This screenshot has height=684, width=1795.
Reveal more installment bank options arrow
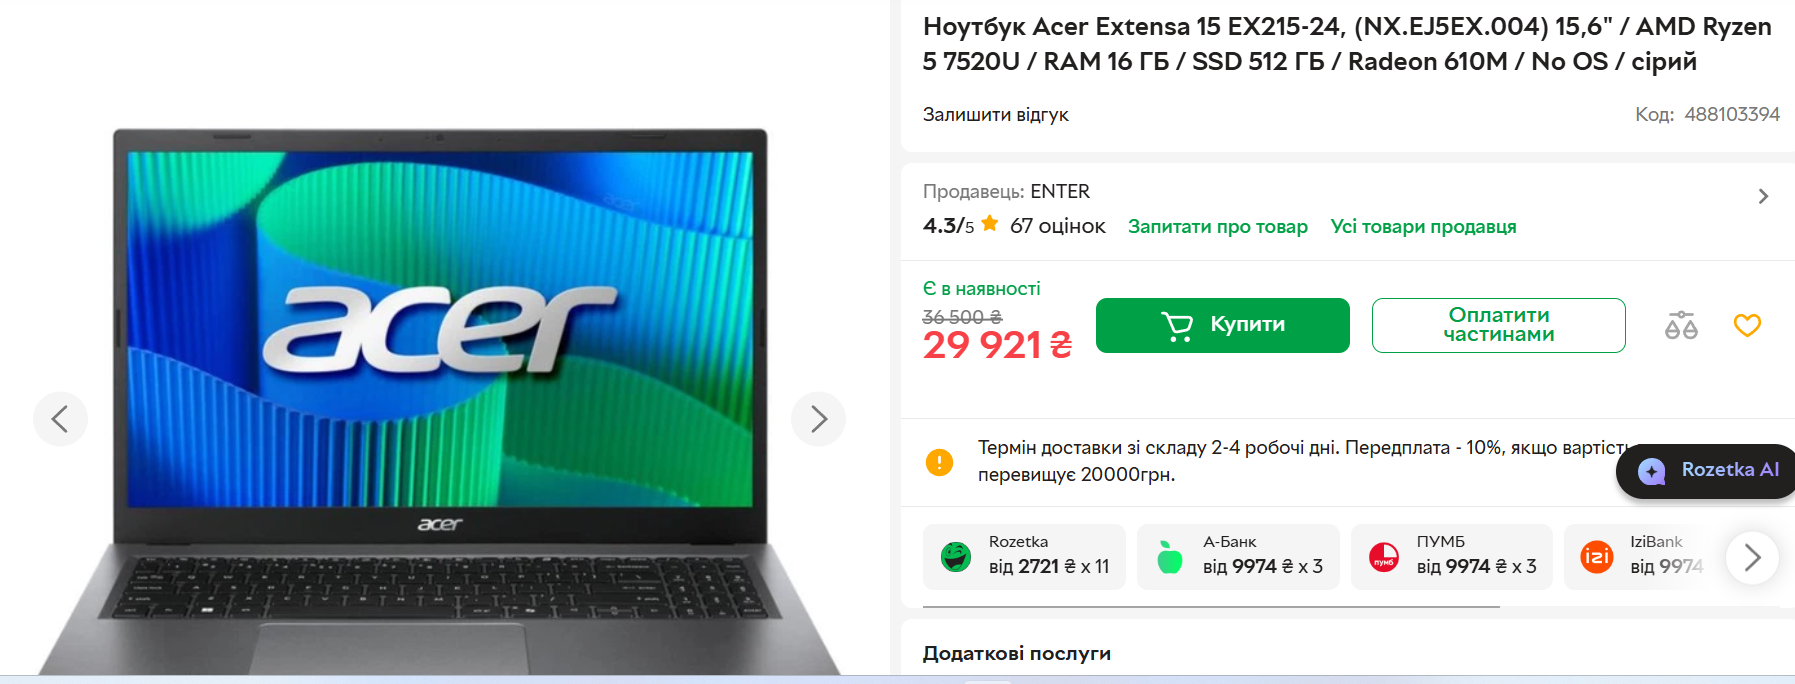tap(1752, 557)
